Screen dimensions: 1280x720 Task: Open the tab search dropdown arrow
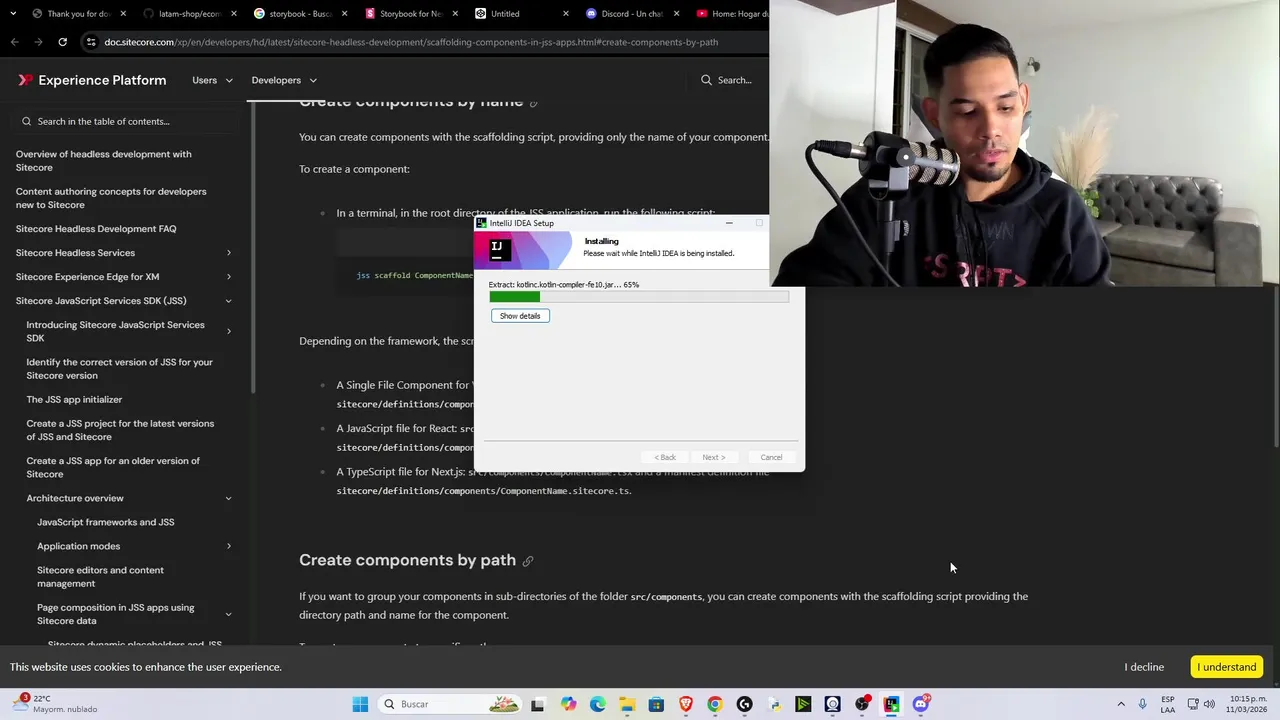(x=12, y=14)
